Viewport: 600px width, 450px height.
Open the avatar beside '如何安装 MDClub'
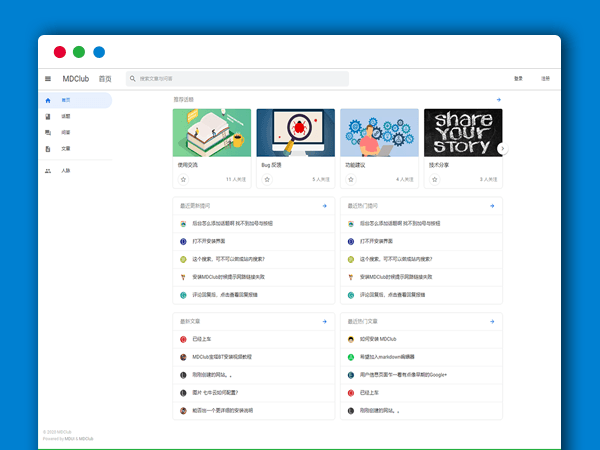point(351,340)
